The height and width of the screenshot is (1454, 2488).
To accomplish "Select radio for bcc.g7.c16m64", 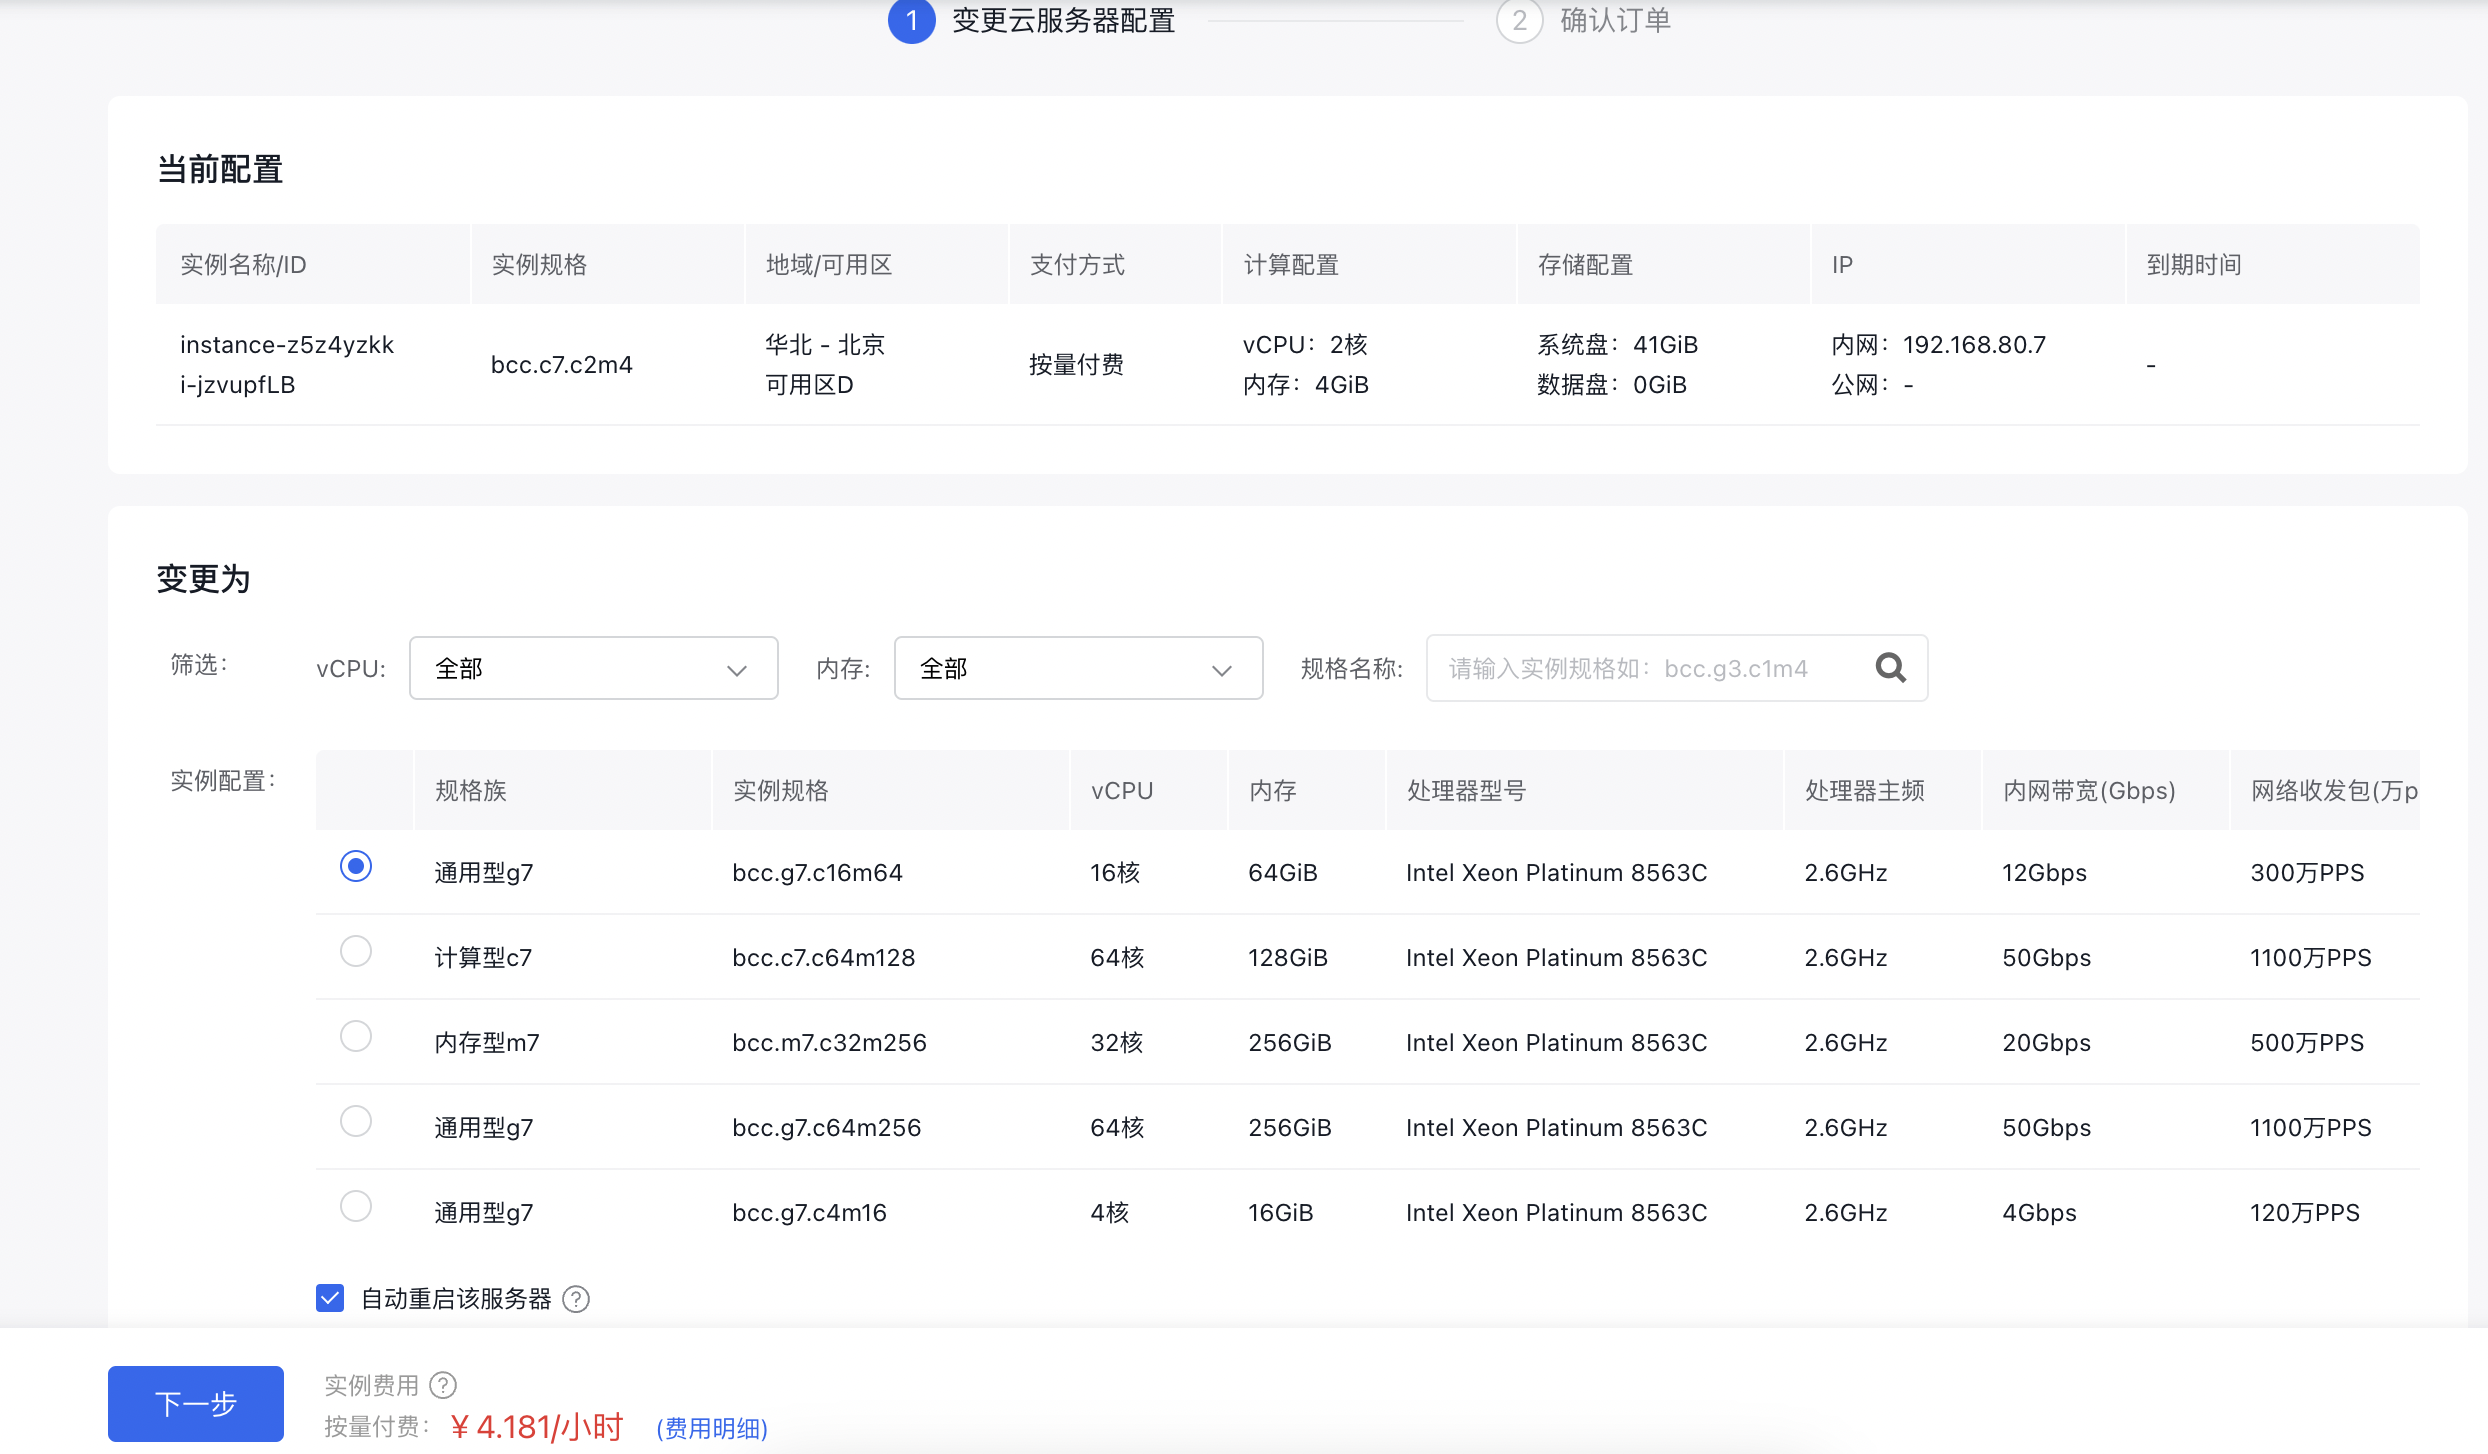I will tap(356, 866).
